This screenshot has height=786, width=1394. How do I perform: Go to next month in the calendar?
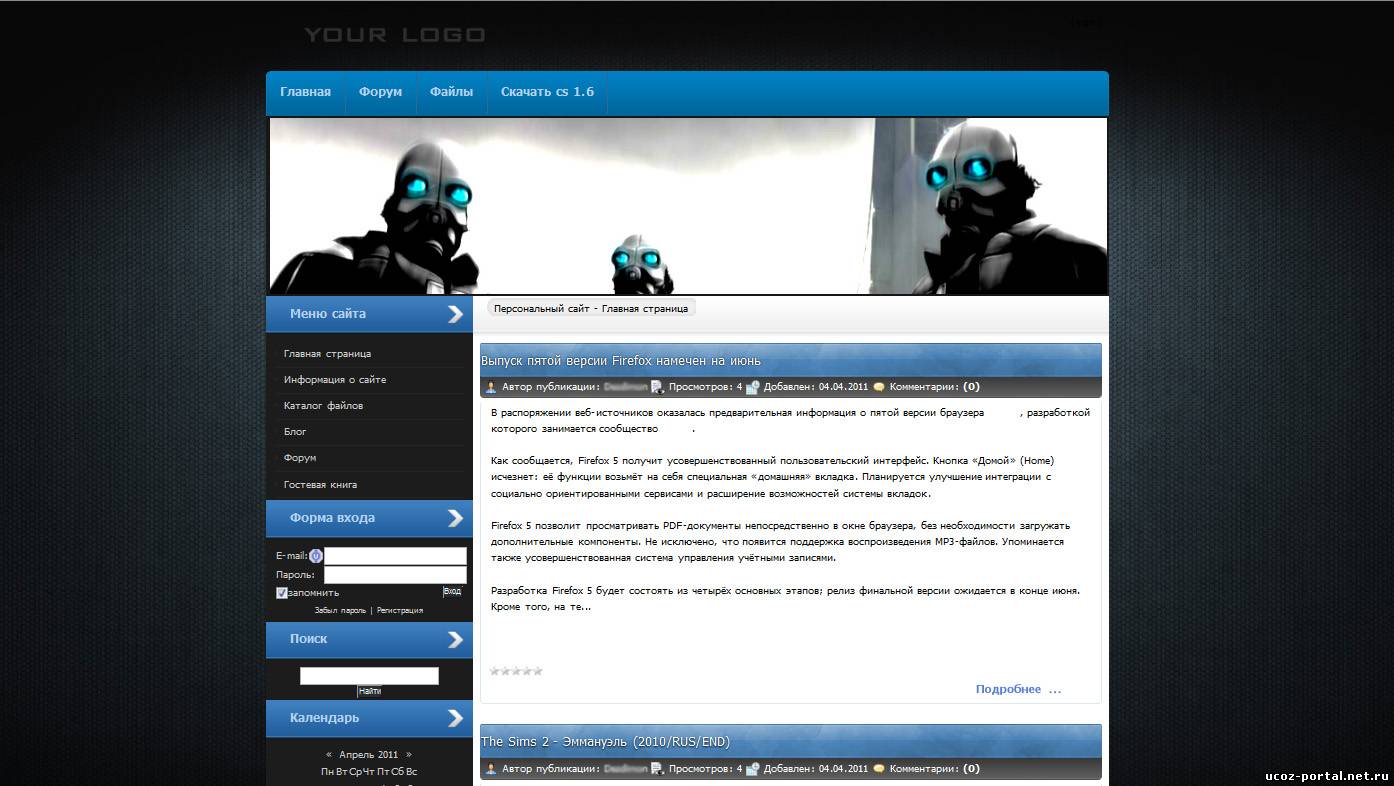tap(408, 755)
